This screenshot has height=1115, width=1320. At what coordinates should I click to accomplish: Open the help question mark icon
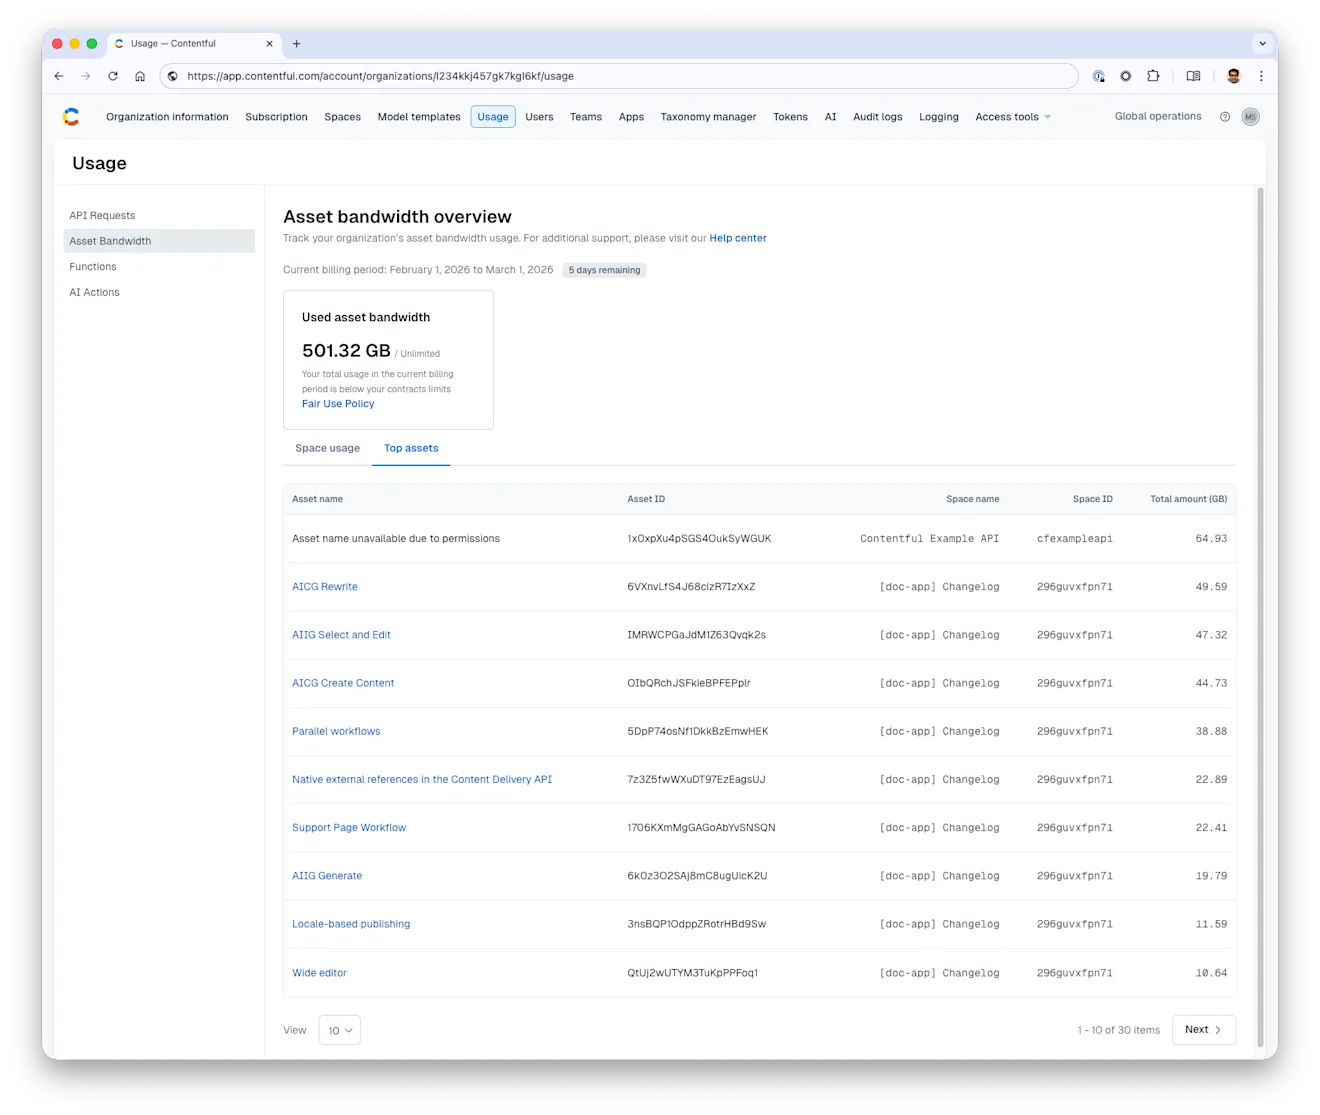[x=1225, y=117]
